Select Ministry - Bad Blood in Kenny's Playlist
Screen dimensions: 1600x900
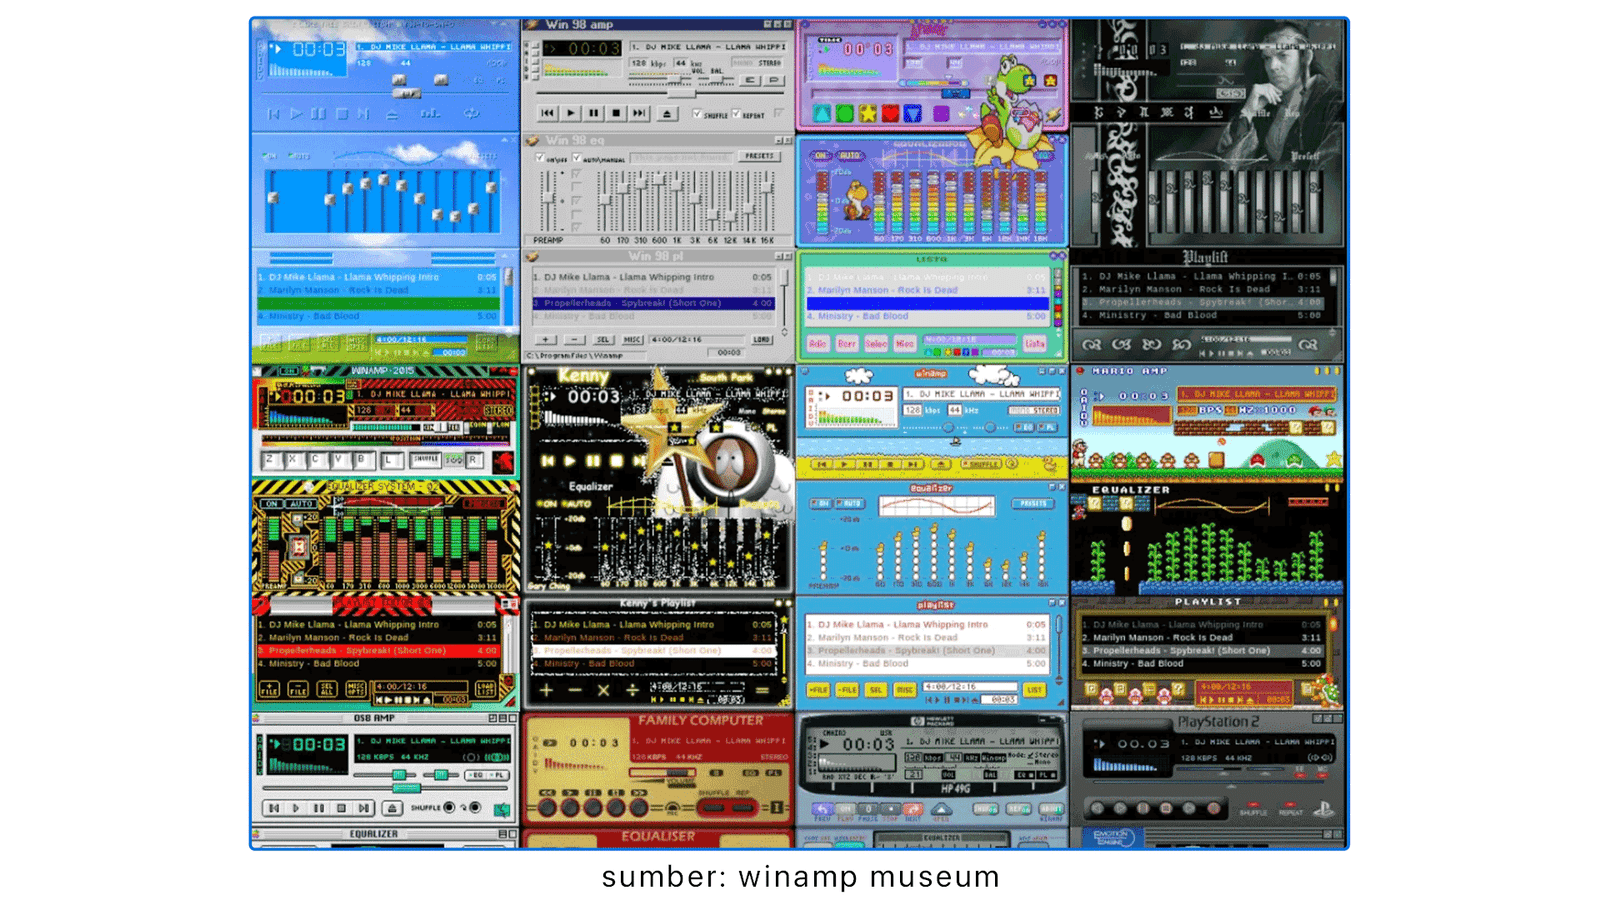[x=654, y=663]
